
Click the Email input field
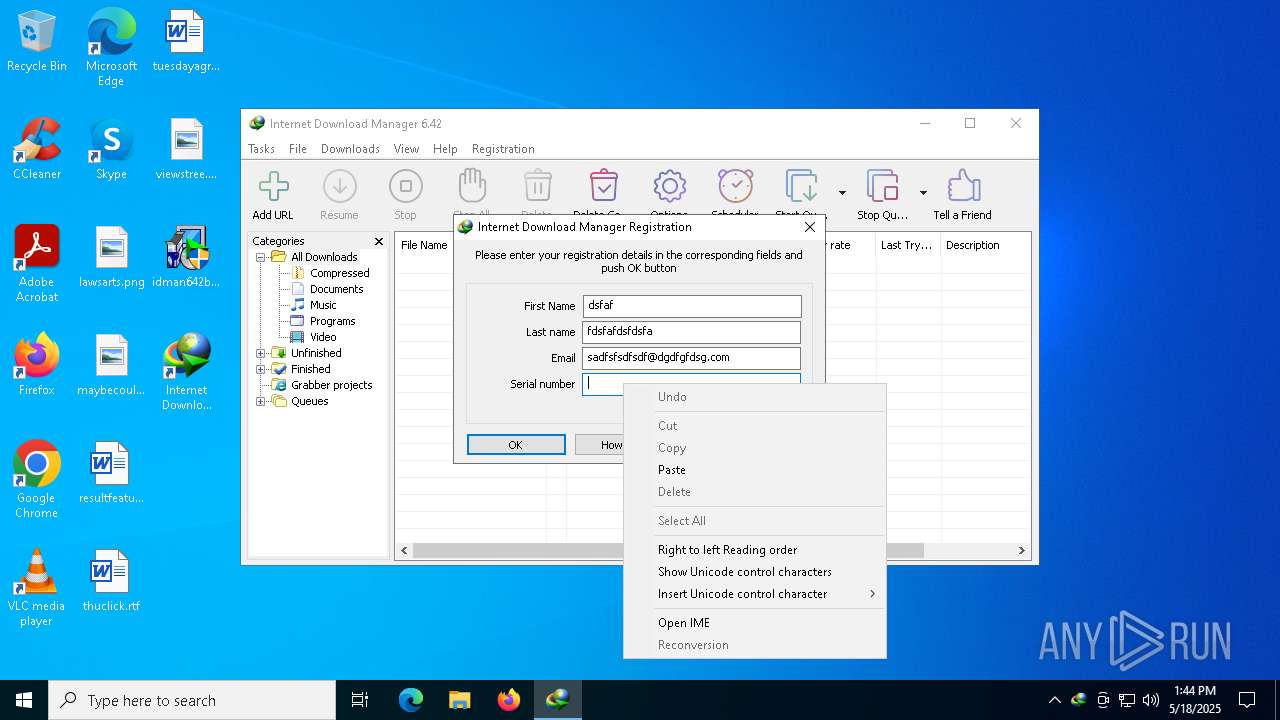(x=692, y=358)
